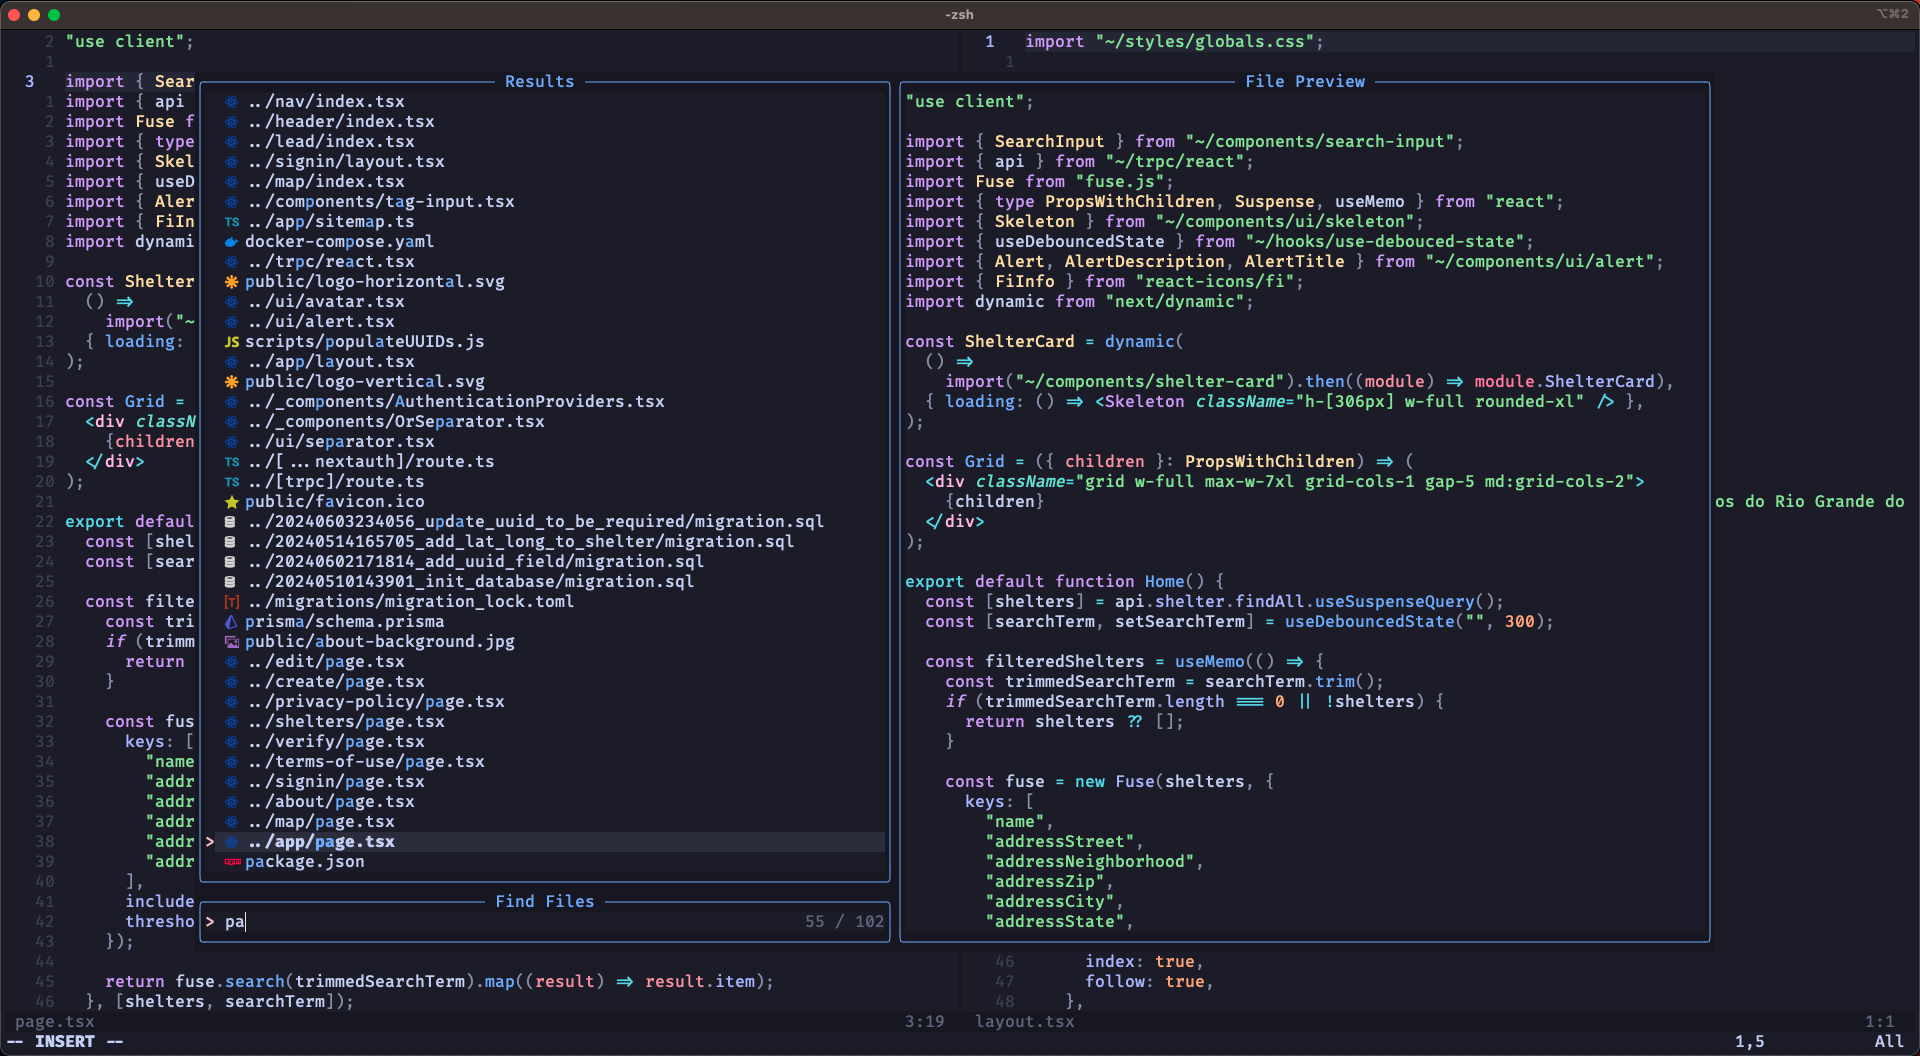This screenshot has width=1920, height=1056.
Task: Click the TOML icon beside migration_lock.toml
Action: point(232,602)
